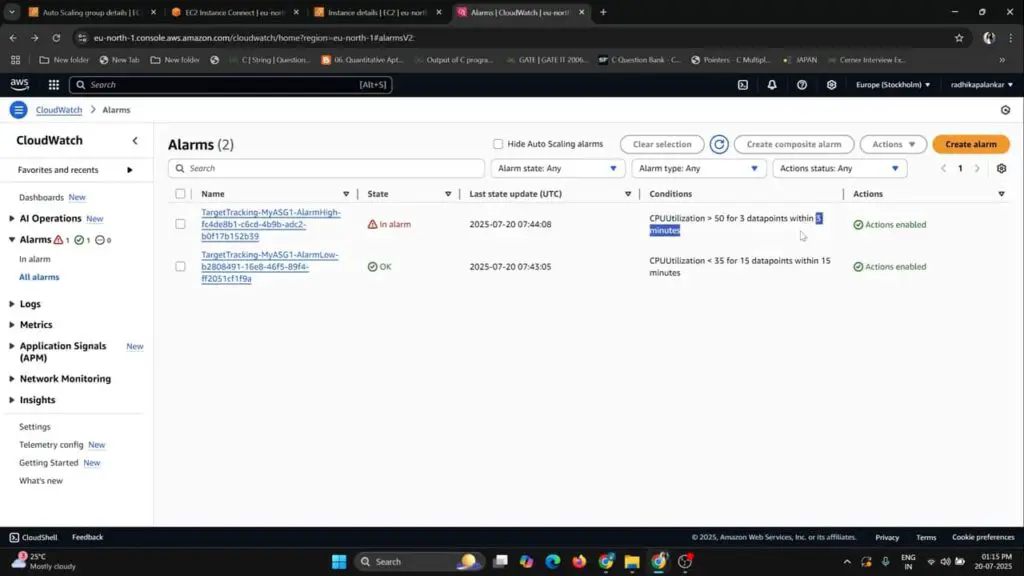The width and height of the screenshot is (1024, 576).
Task: Open Dashboards in sidebar
Action: coord(41,197)
